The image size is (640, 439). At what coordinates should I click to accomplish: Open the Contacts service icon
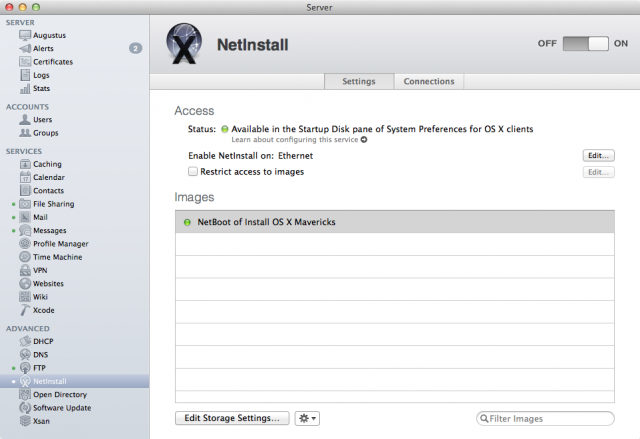pos(25,191)
